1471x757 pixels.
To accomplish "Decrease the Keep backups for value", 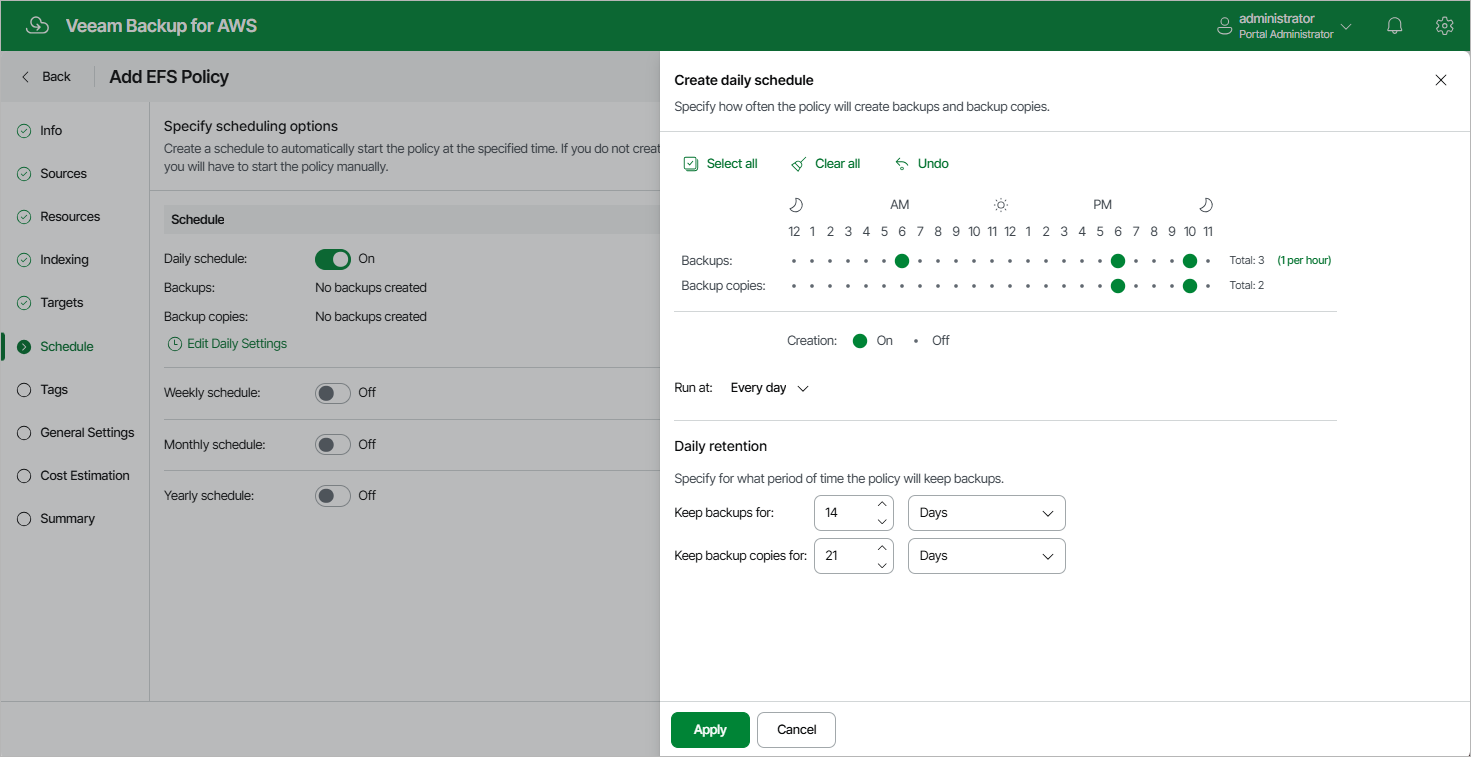I will (x=882, y=522).
